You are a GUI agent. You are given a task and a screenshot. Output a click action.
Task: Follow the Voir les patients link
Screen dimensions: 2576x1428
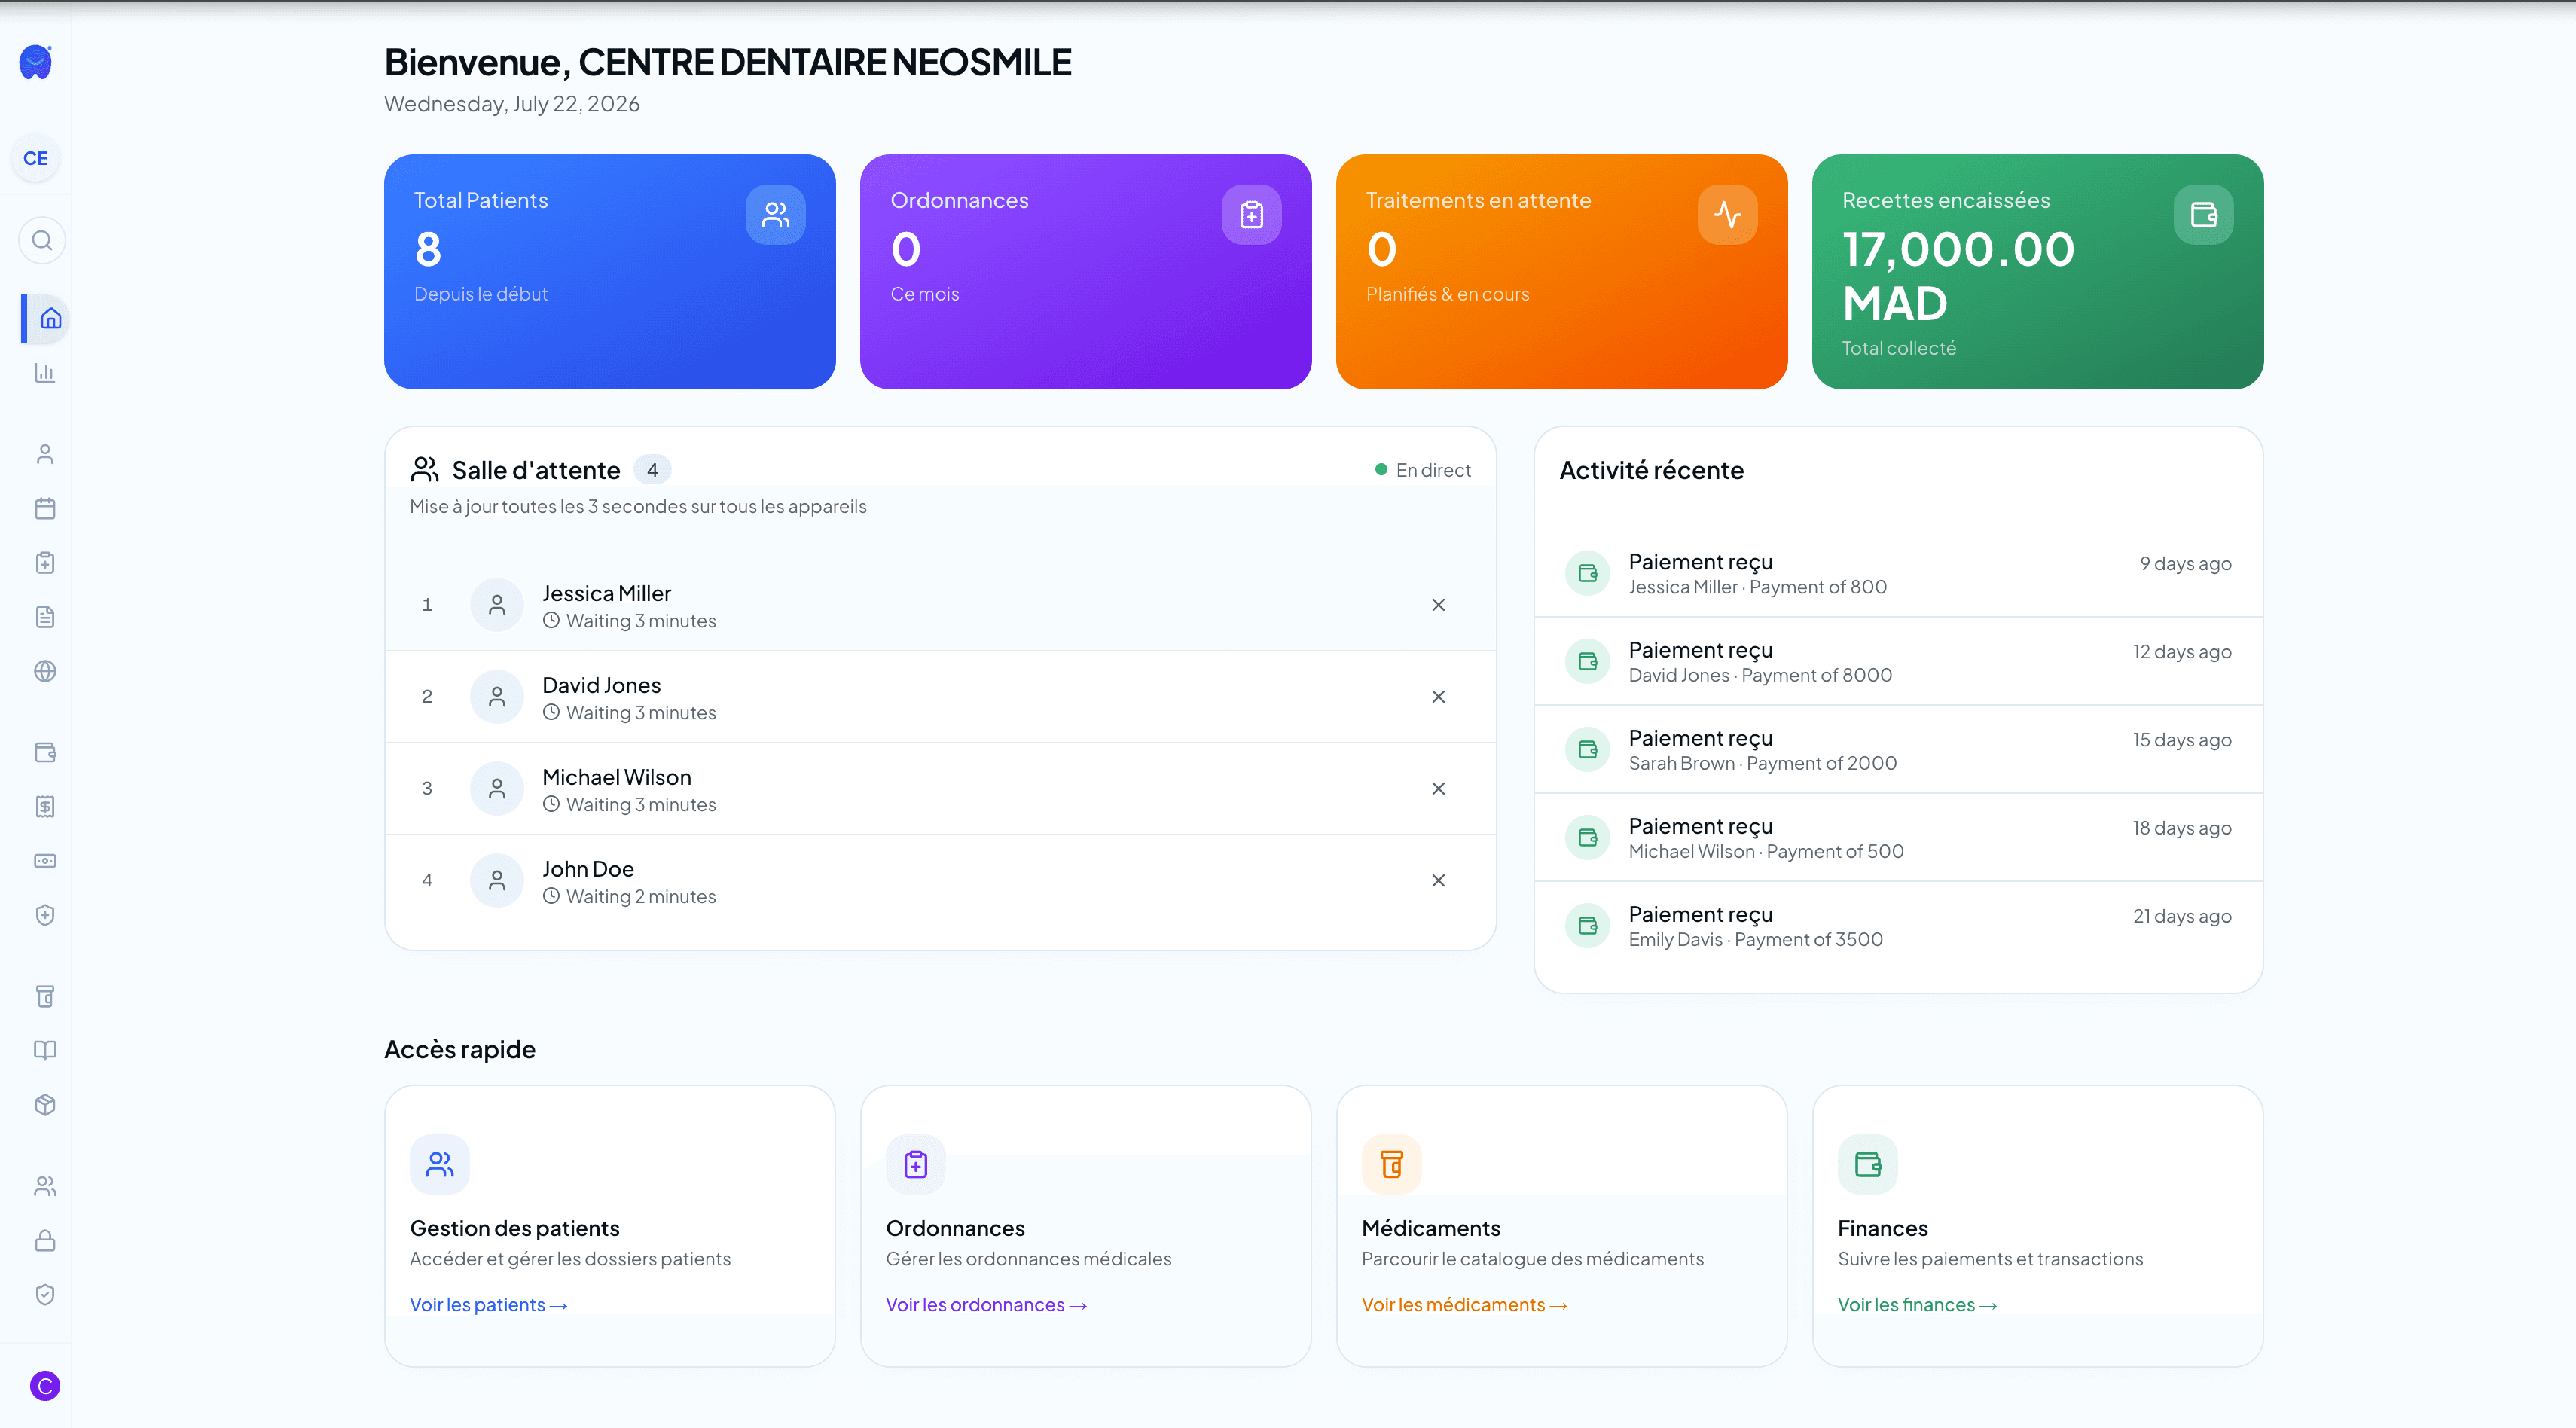pyautogui.click(x=488, y=1305)
